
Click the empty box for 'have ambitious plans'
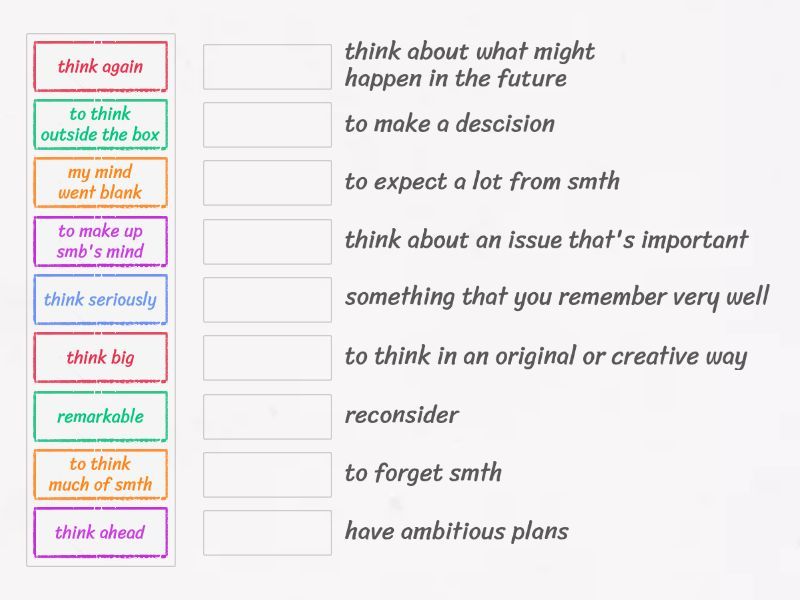pos(267,533)
